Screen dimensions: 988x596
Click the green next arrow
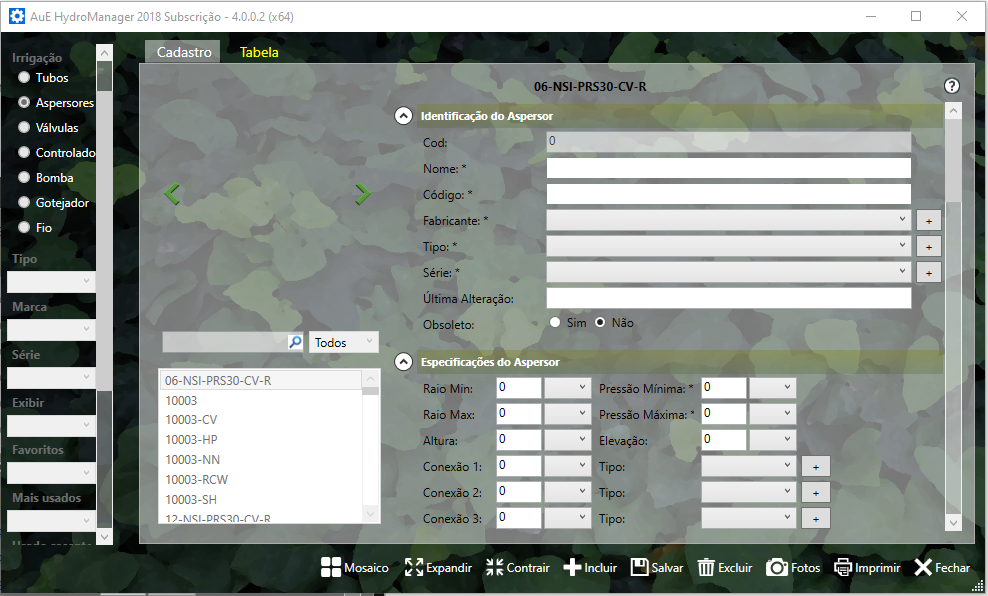coord(362,194)
